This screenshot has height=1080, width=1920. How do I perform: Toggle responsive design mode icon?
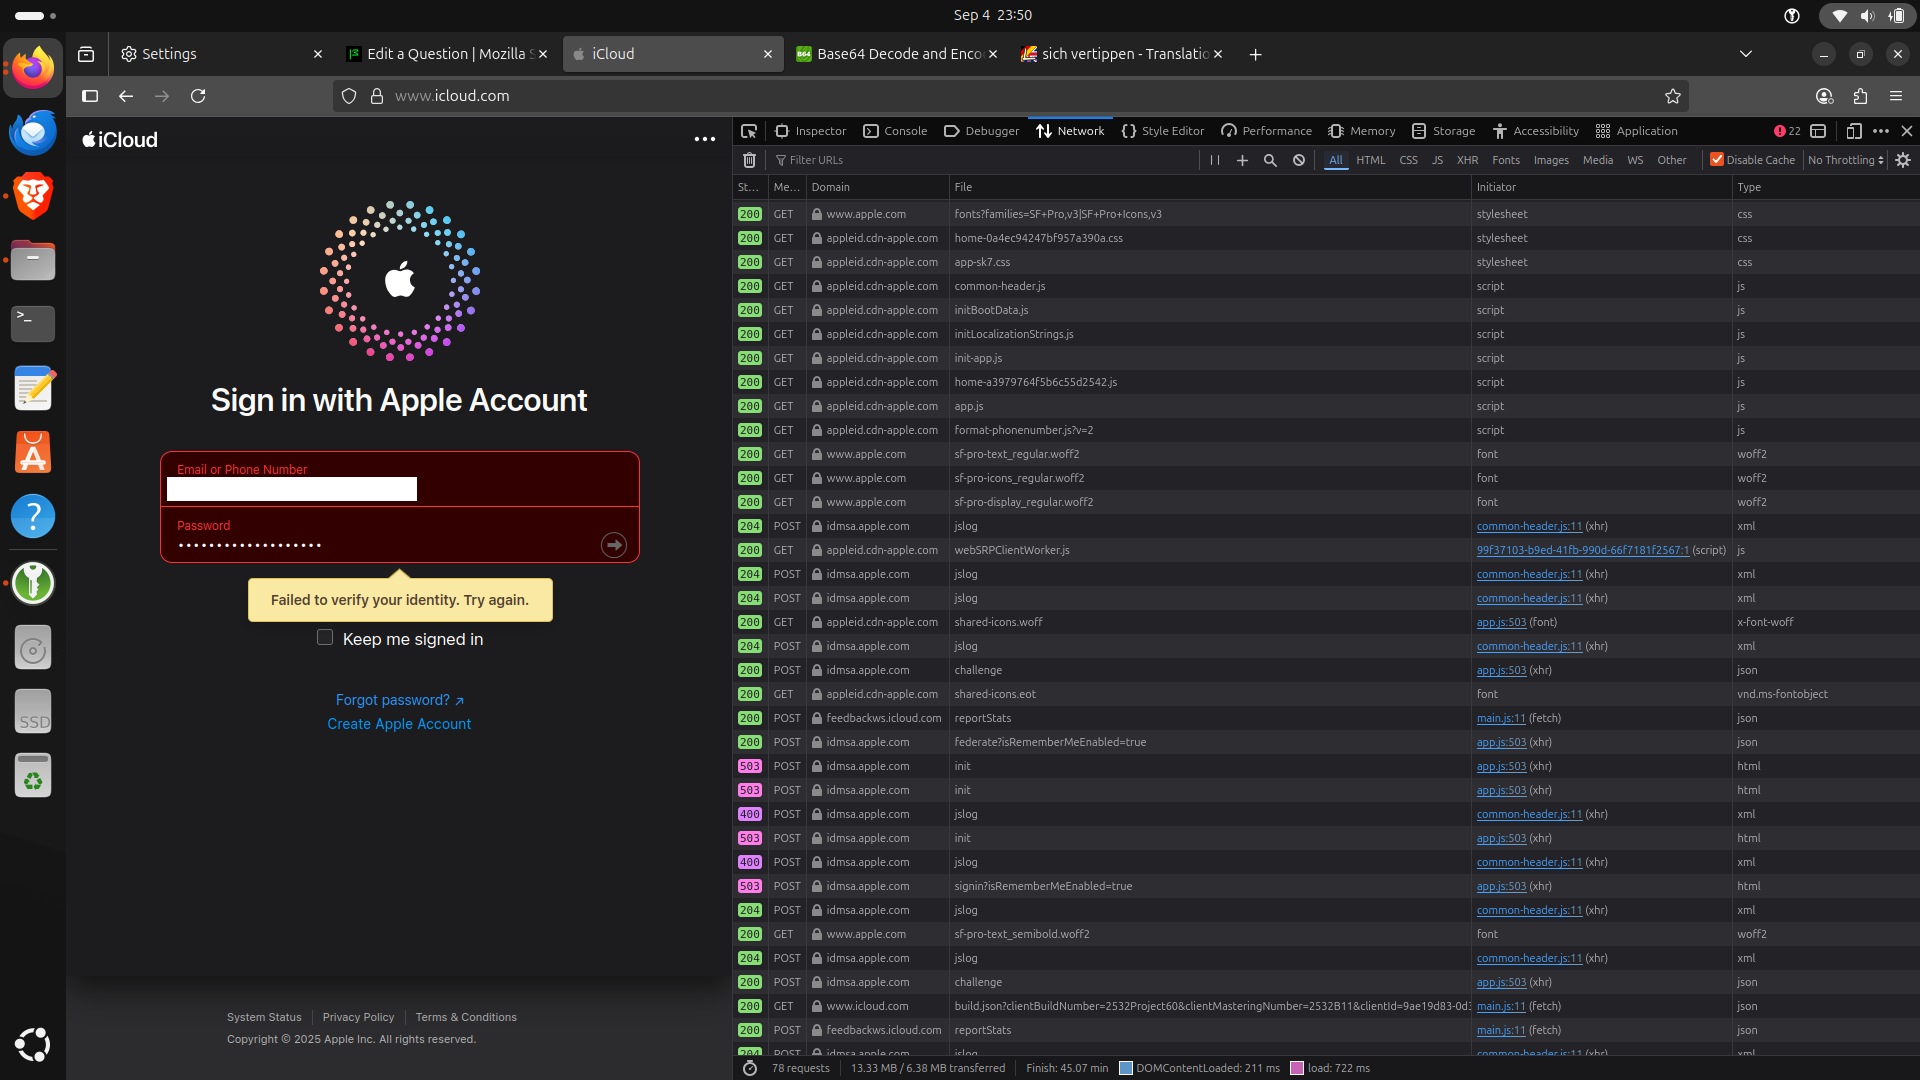point(1853,131)
